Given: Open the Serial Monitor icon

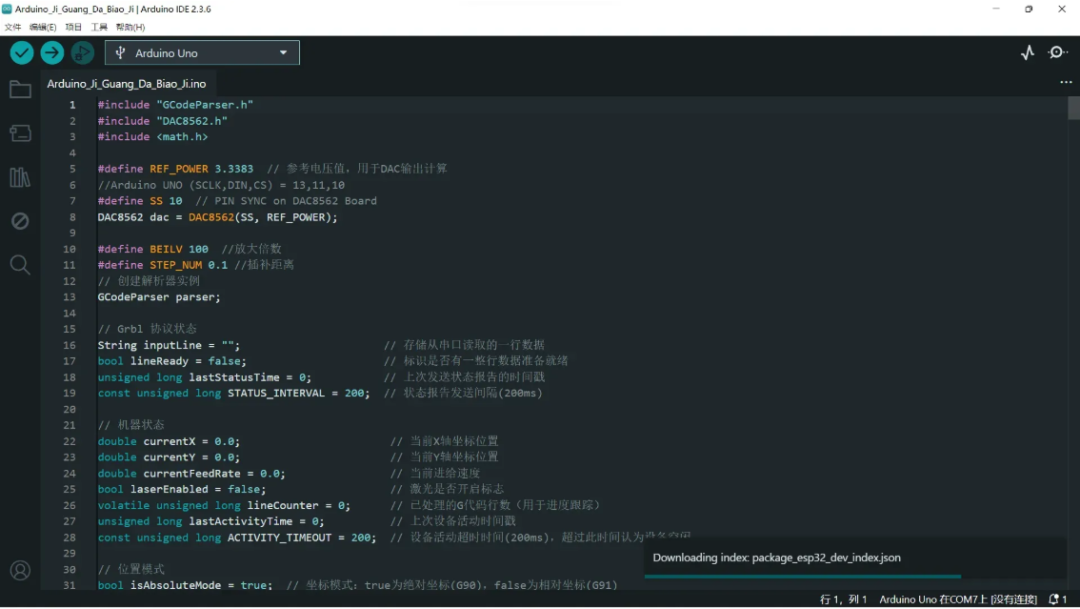Looking at the screenshot, I should tap(1057, 52).
